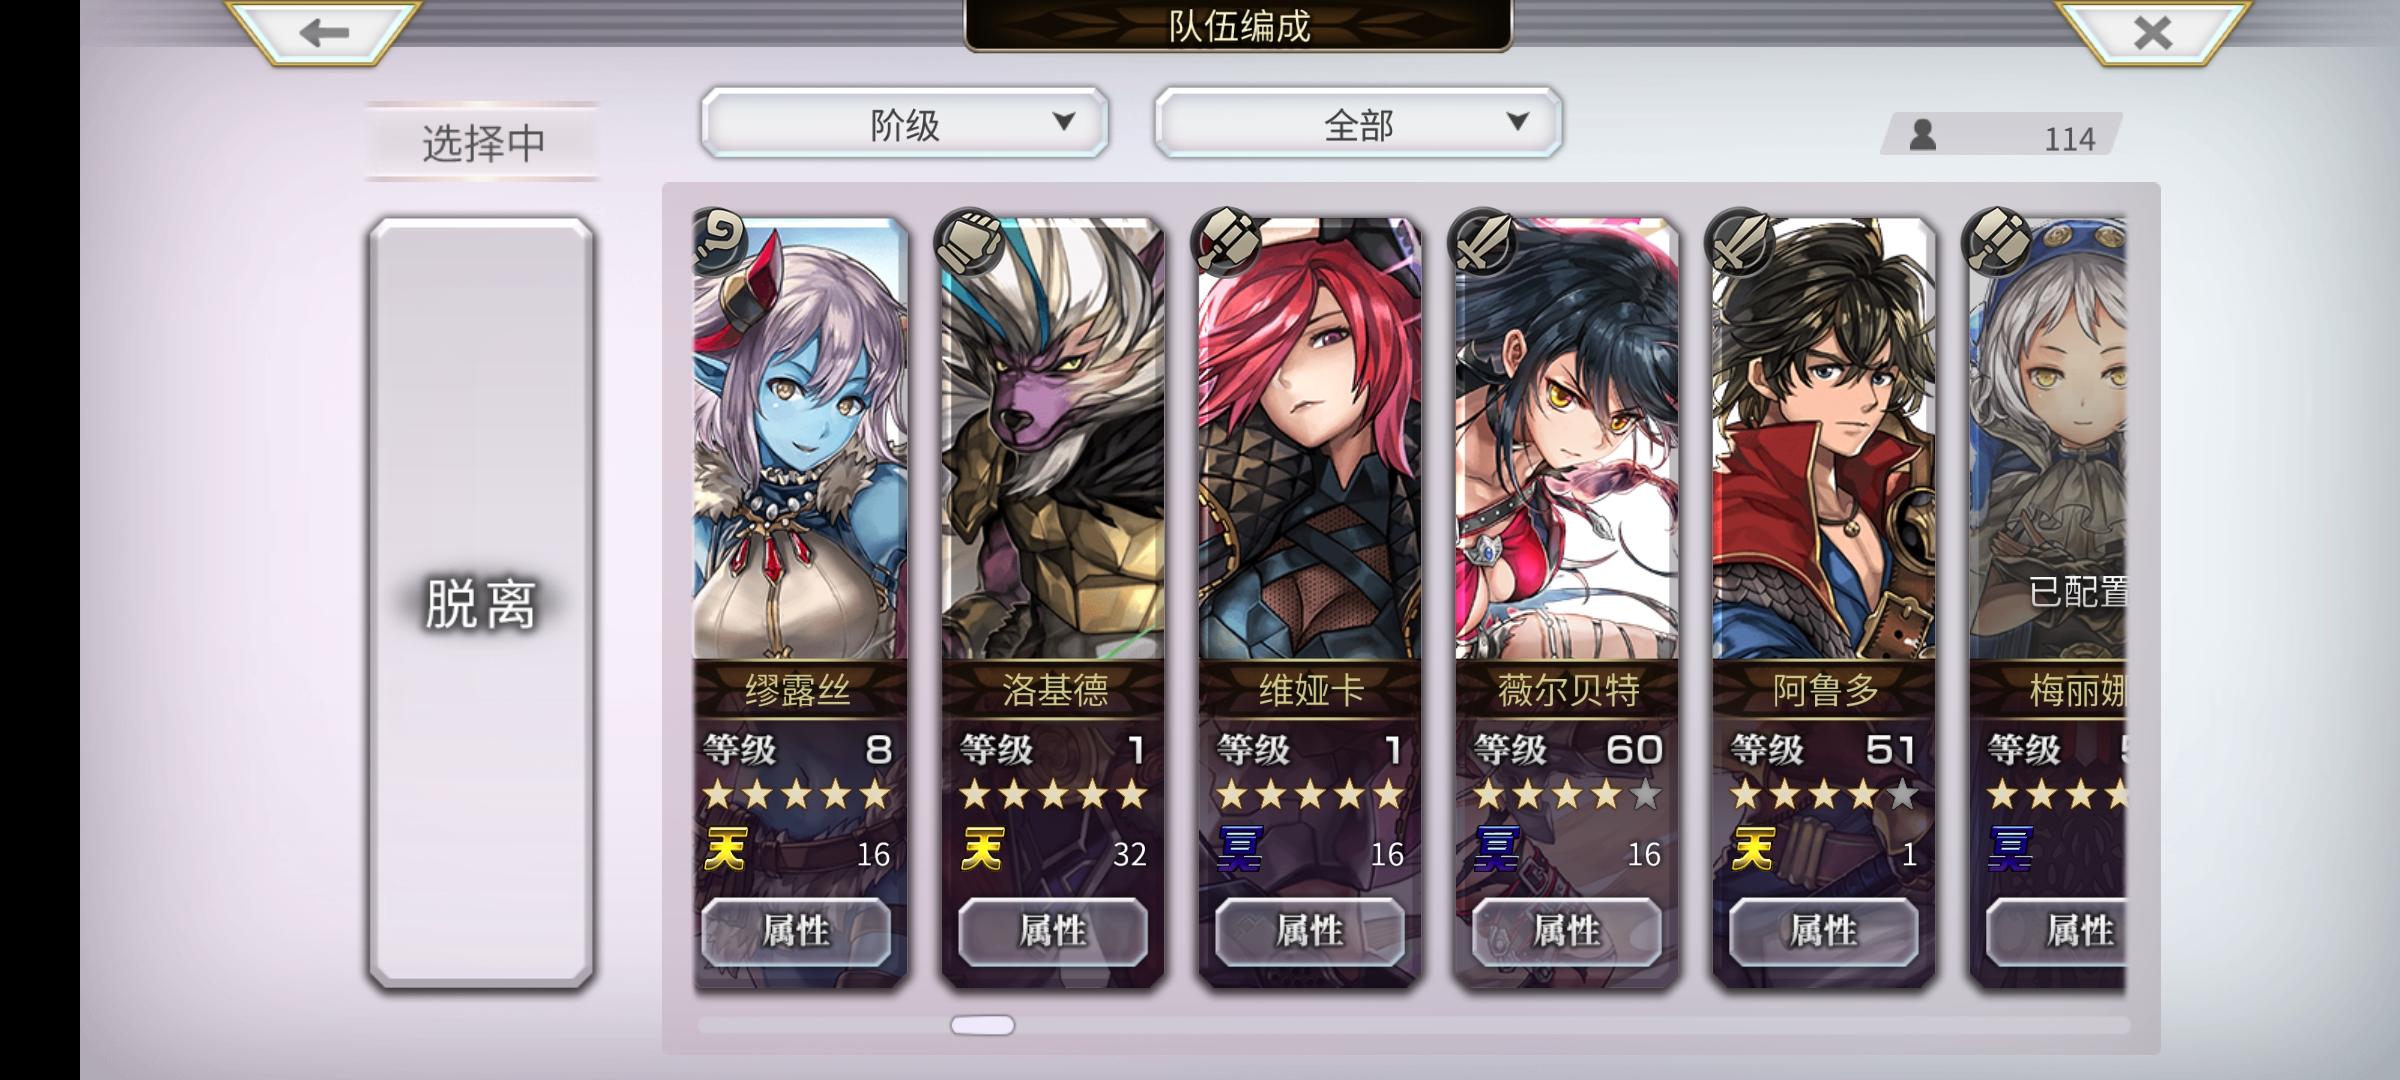Click the 脱离 remove slot button

point(481,603)
